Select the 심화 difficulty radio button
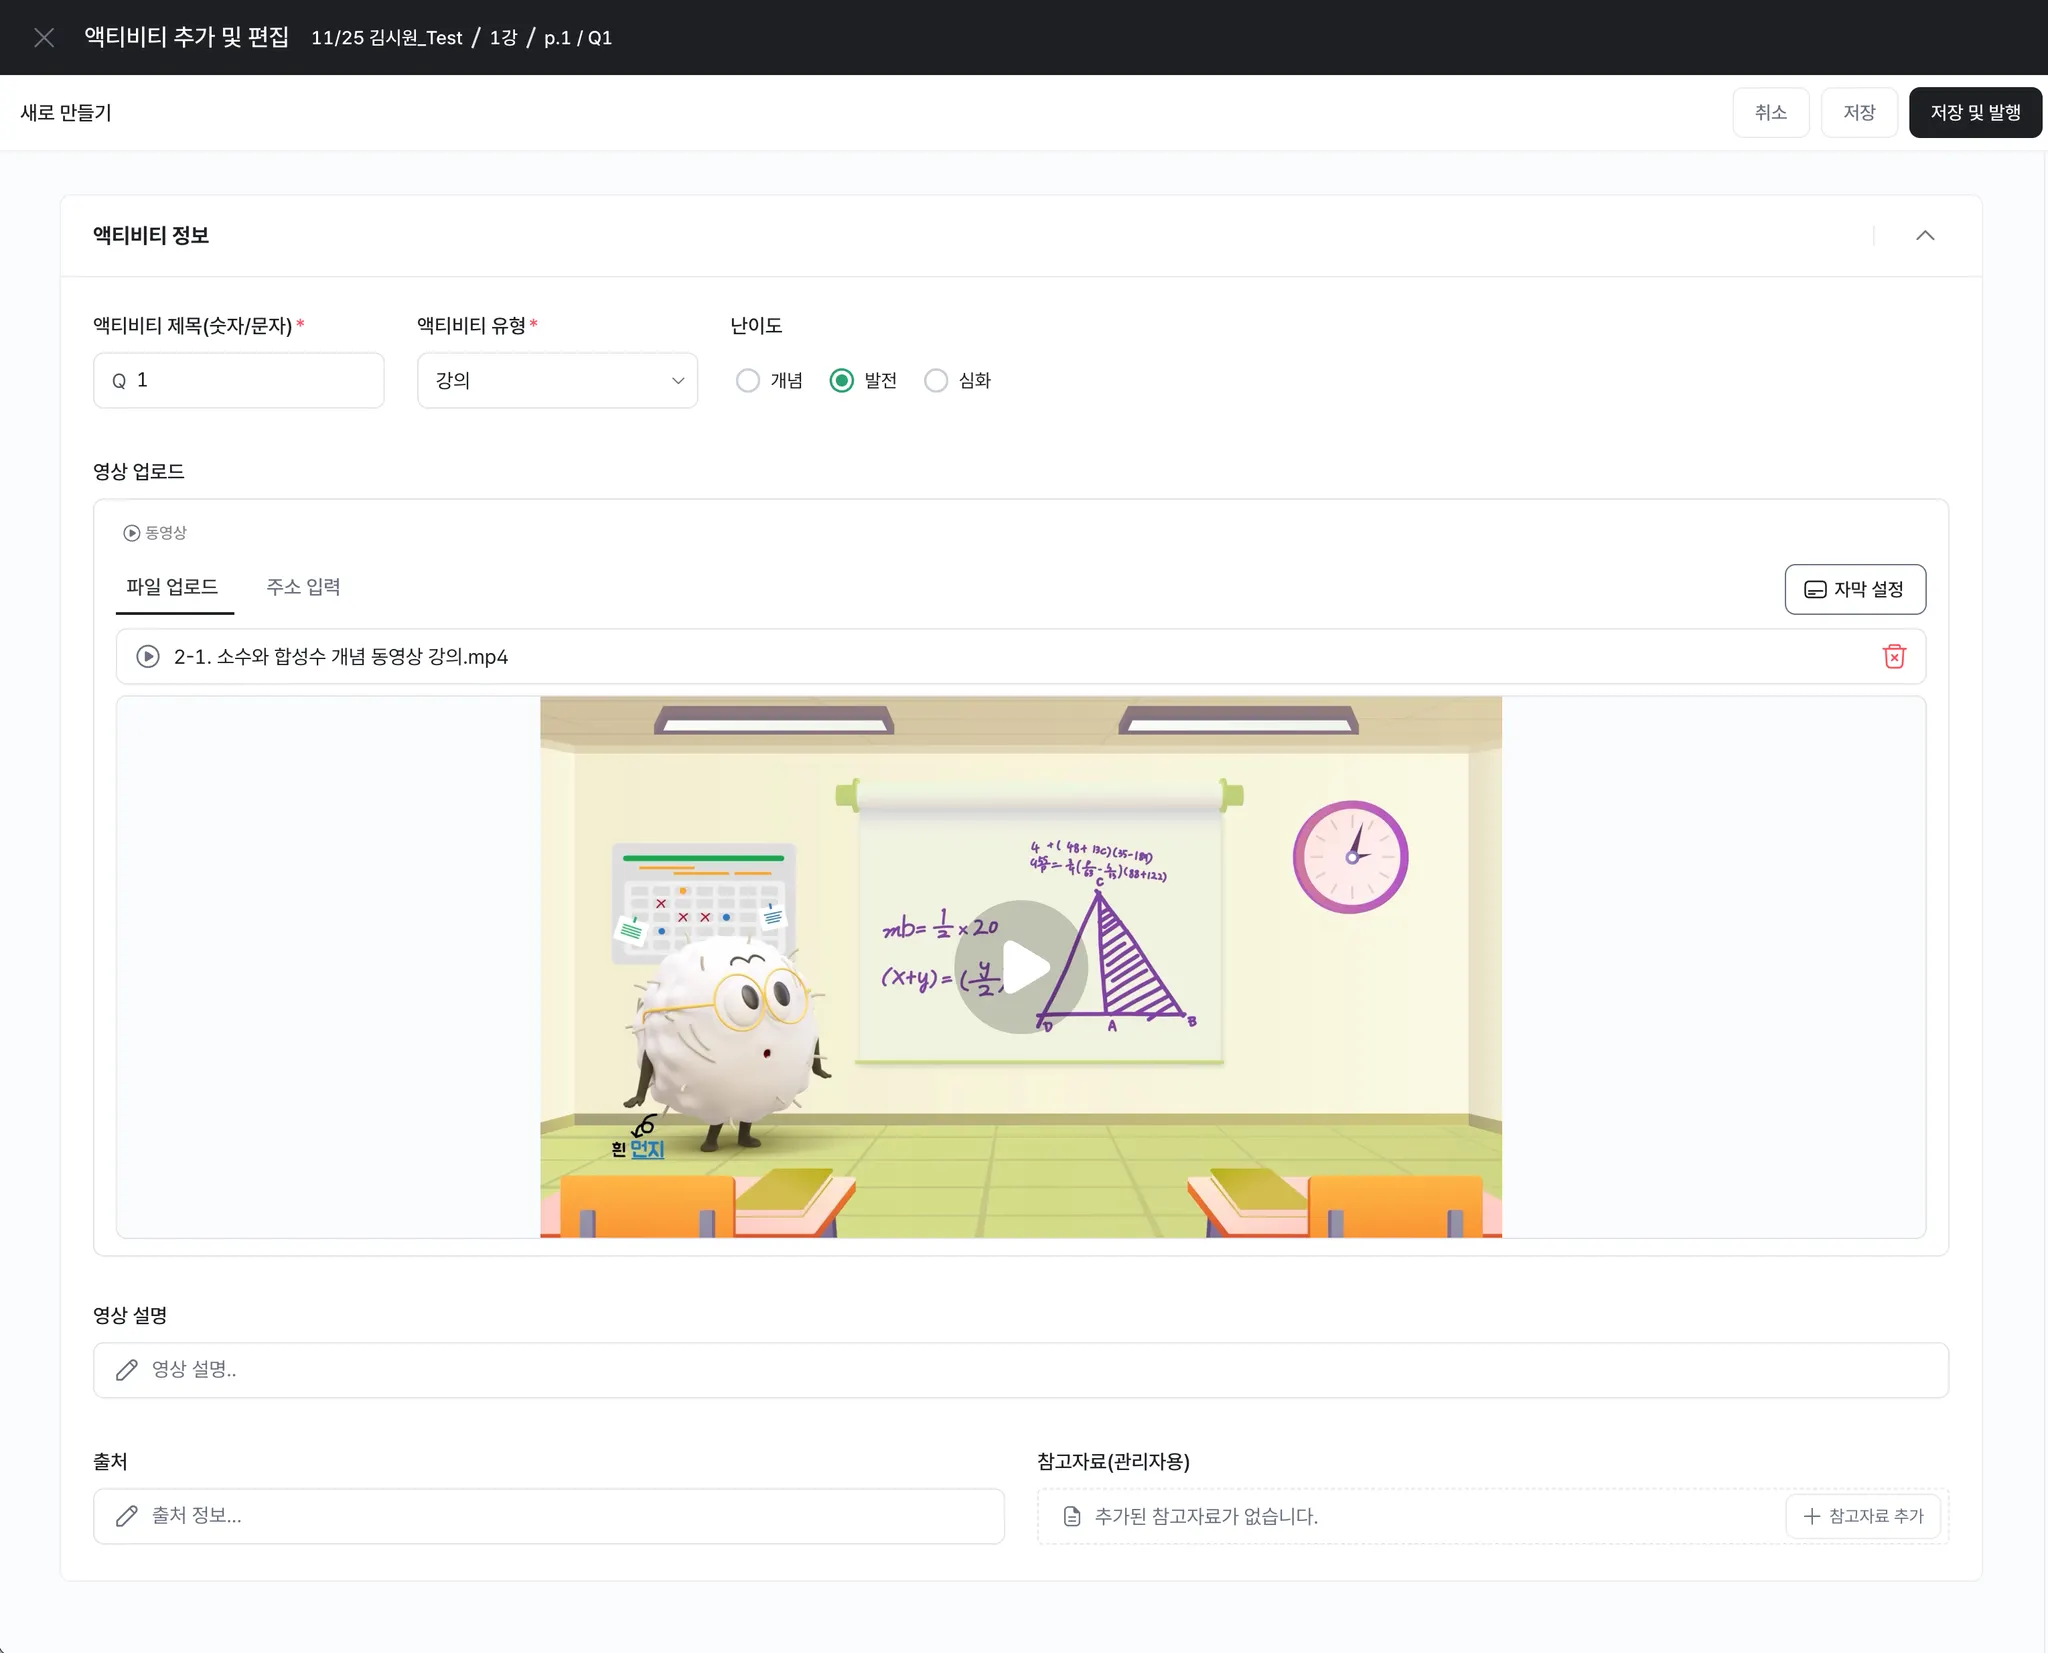The width and height of the screenshot is (2048, 1653). (935, 380)
